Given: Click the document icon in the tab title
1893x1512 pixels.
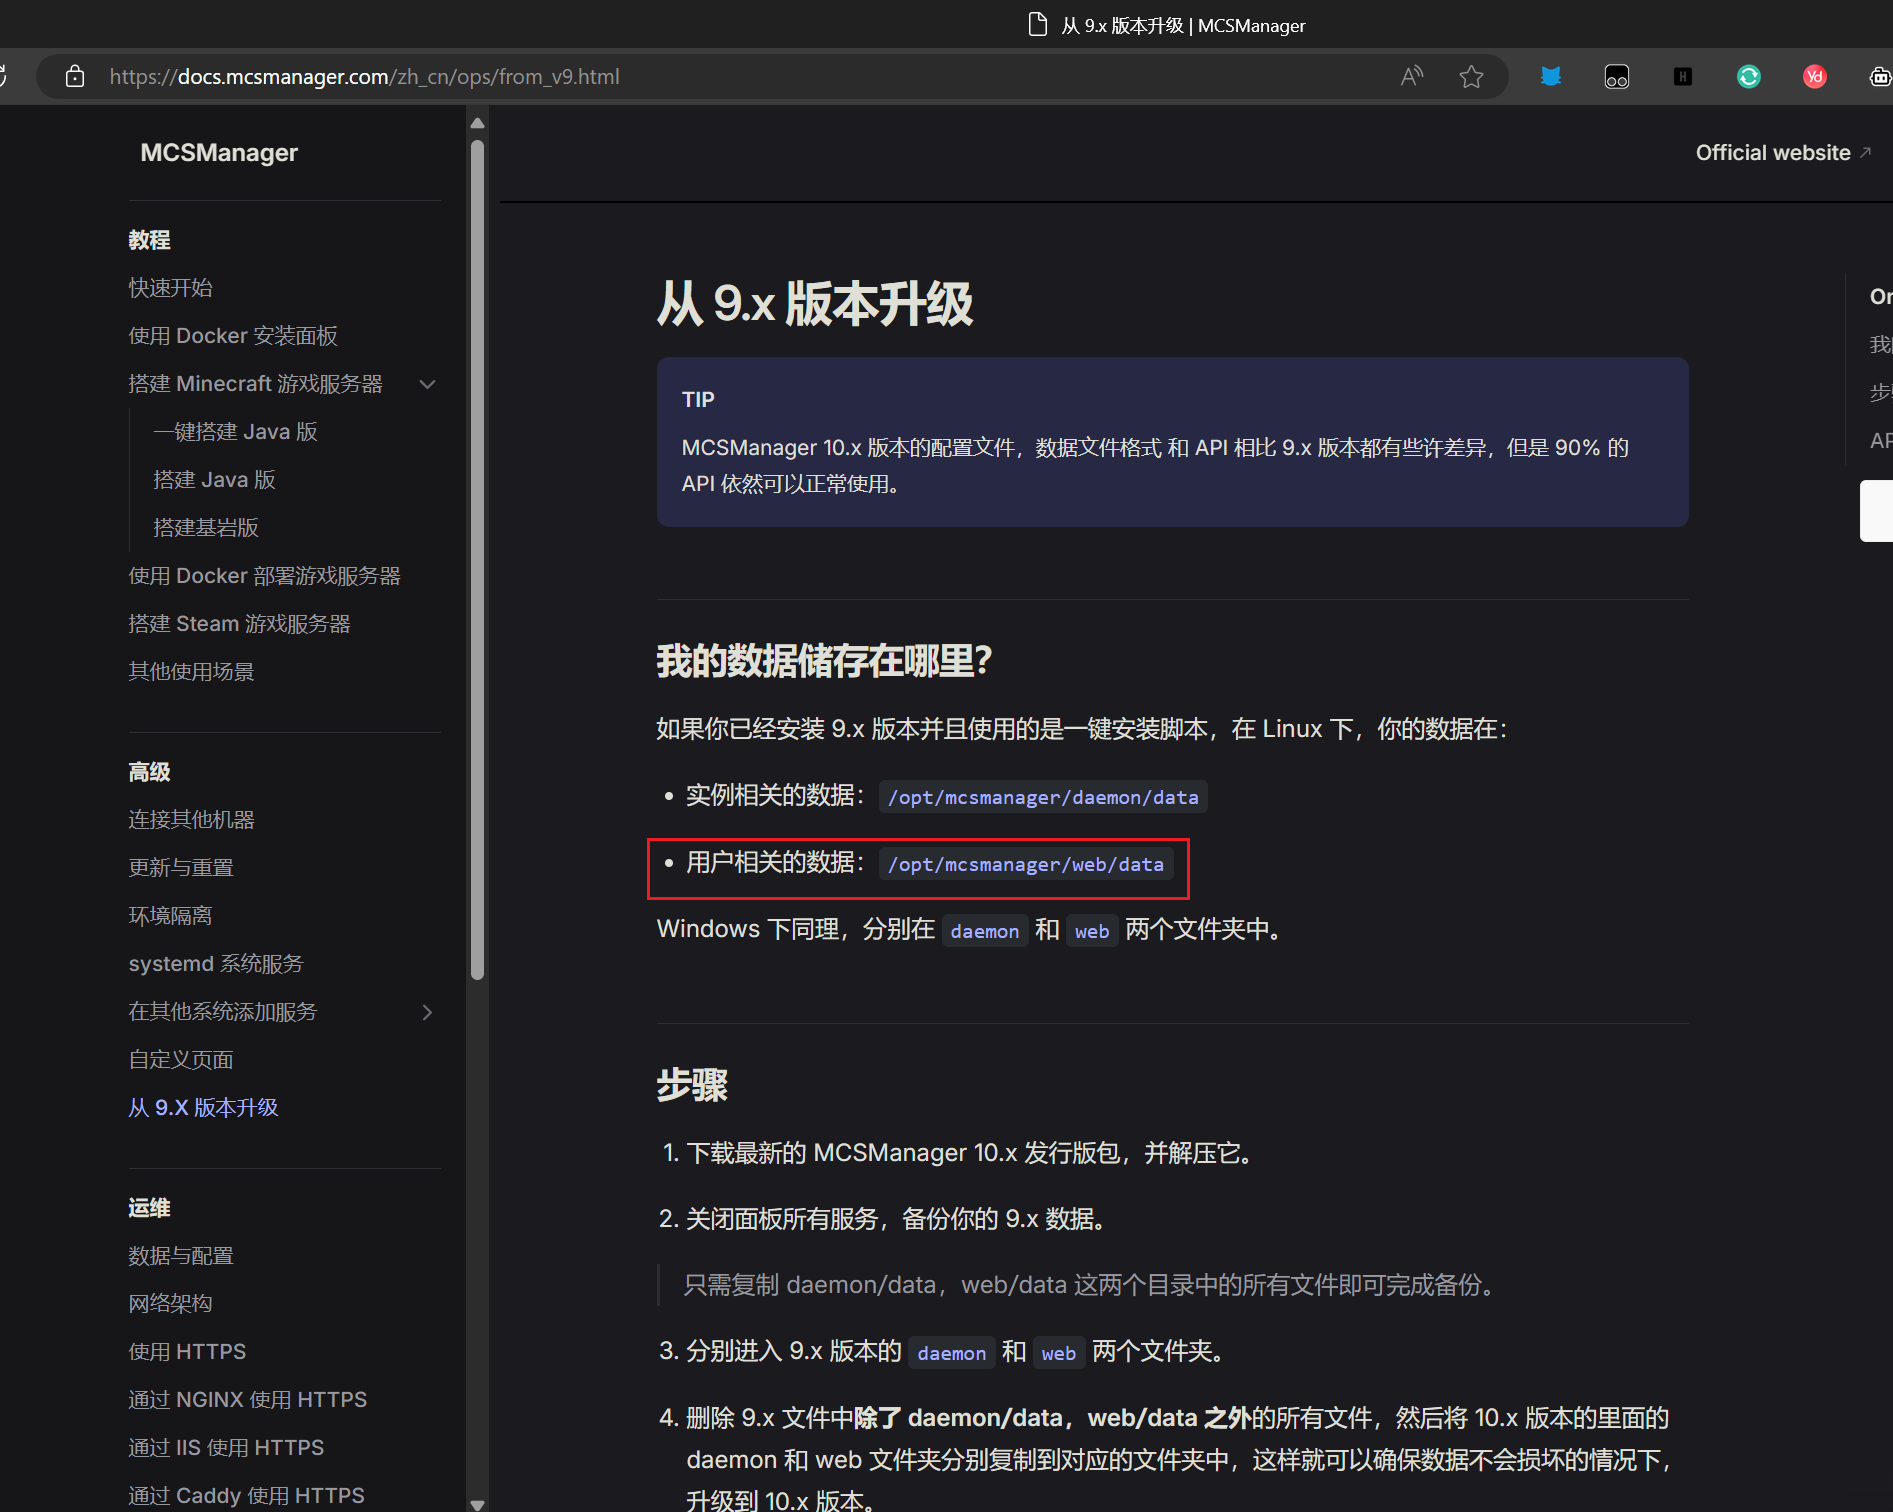Looking at the screenshot, I should pyautogui.click(x=1037, y=25).
